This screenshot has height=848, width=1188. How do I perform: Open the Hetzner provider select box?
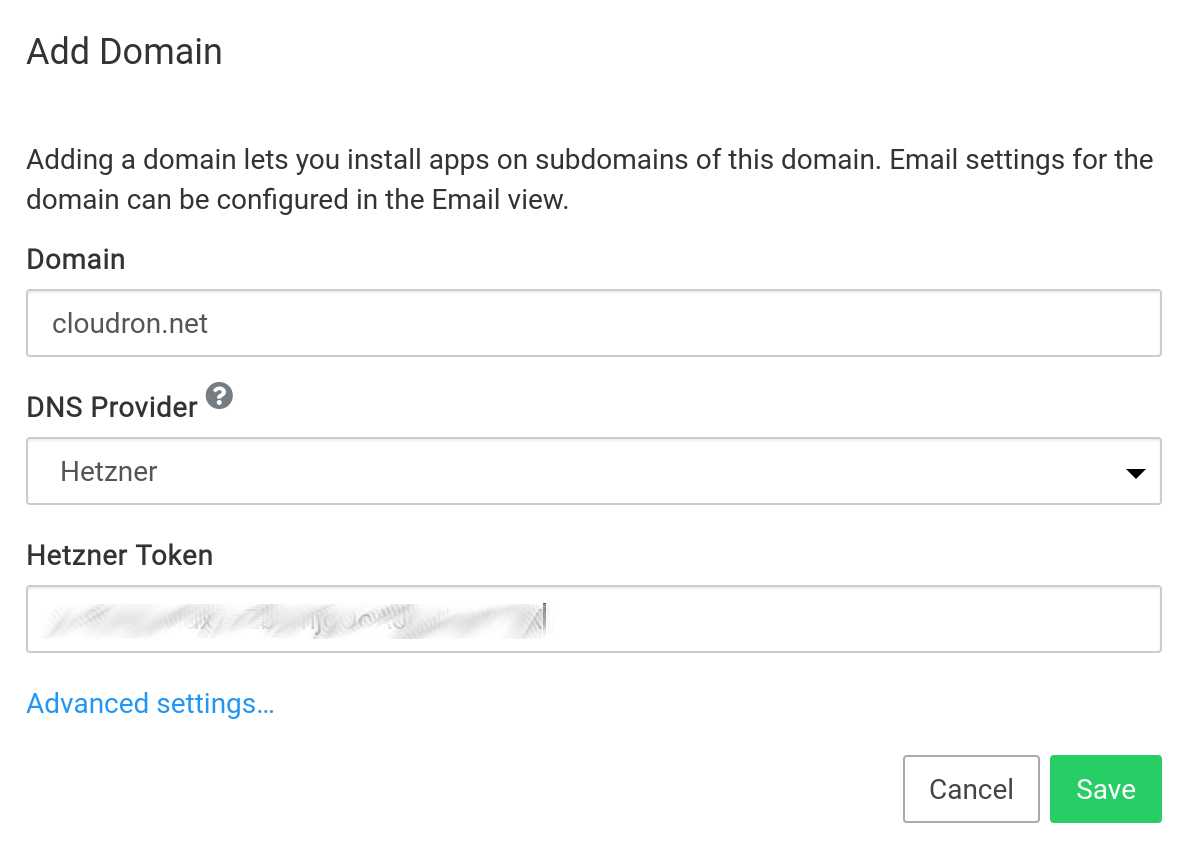tap(593, 471)
